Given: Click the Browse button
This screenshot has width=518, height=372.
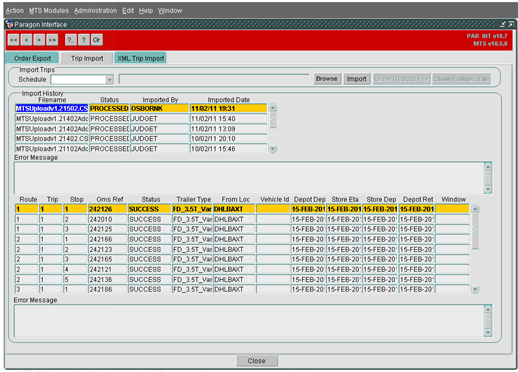Looking at the screenshot, I should point(327,79).
